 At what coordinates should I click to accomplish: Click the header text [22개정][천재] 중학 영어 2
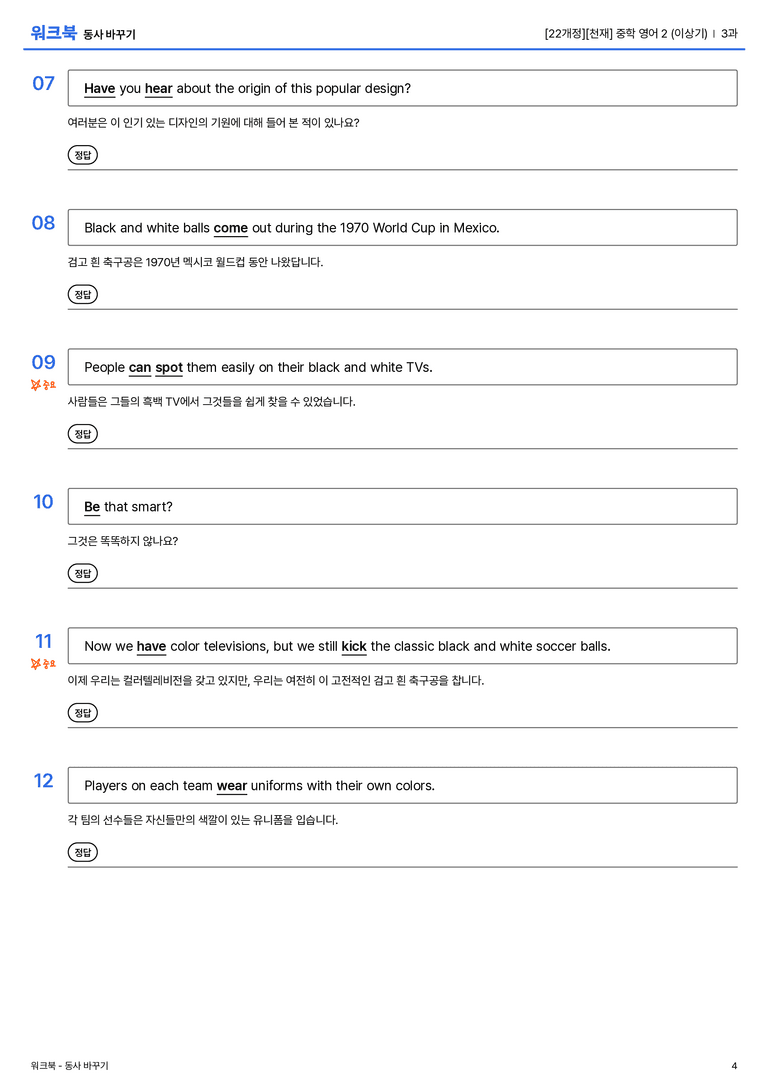coord(606,33)
